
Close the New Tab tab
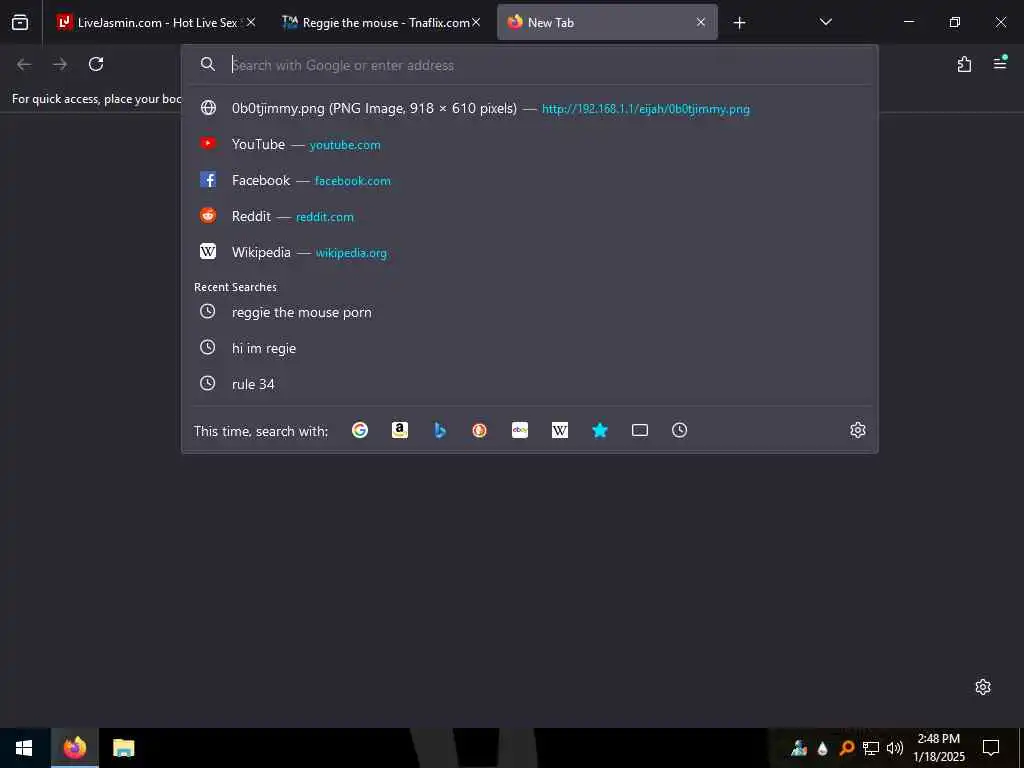click(x=701, y=22)
